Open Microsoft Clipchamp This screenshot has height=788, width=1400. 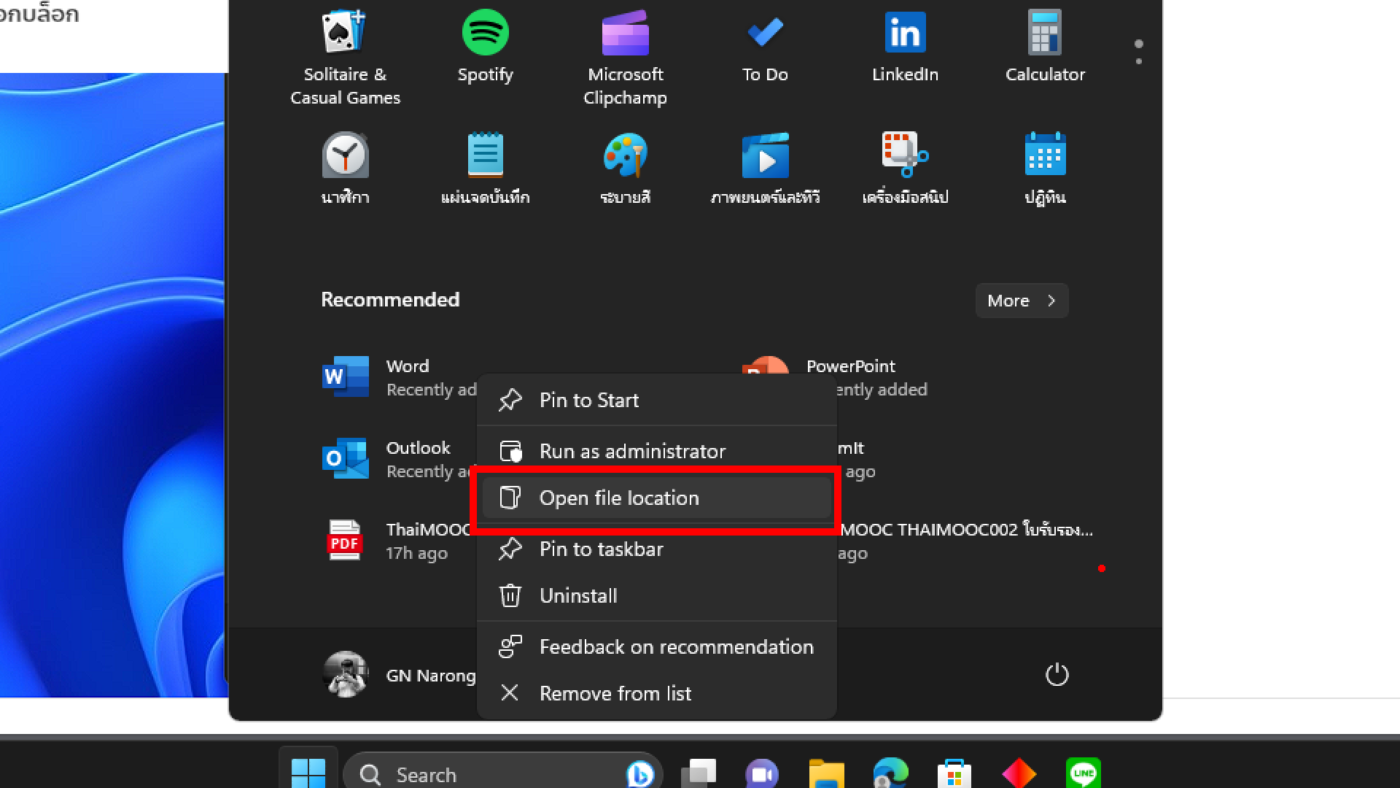[625, 57]
